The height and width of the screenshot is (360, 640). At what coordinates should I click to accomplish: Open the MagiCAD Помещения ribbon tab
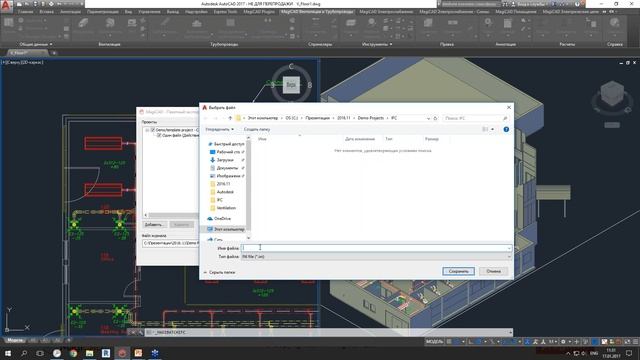pos(516,12)
